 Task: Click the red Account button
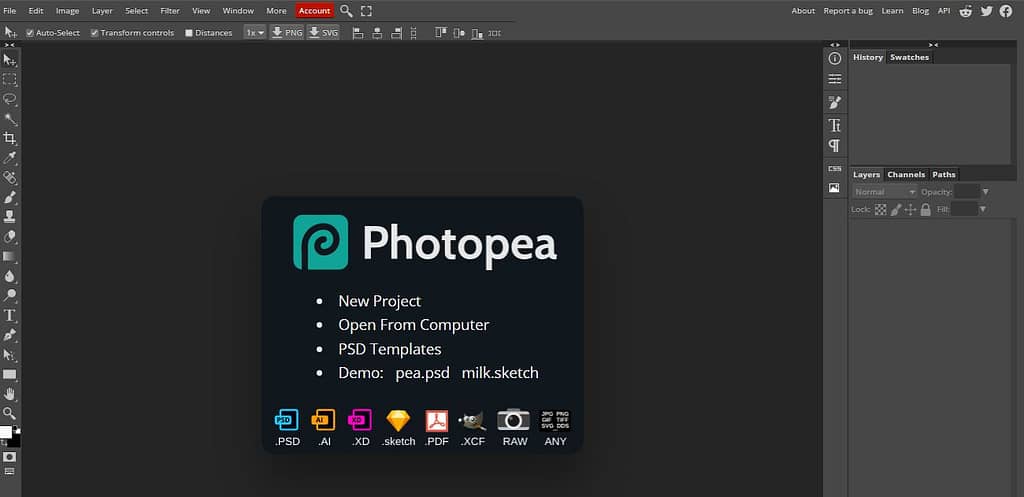[x=314, y=10]
